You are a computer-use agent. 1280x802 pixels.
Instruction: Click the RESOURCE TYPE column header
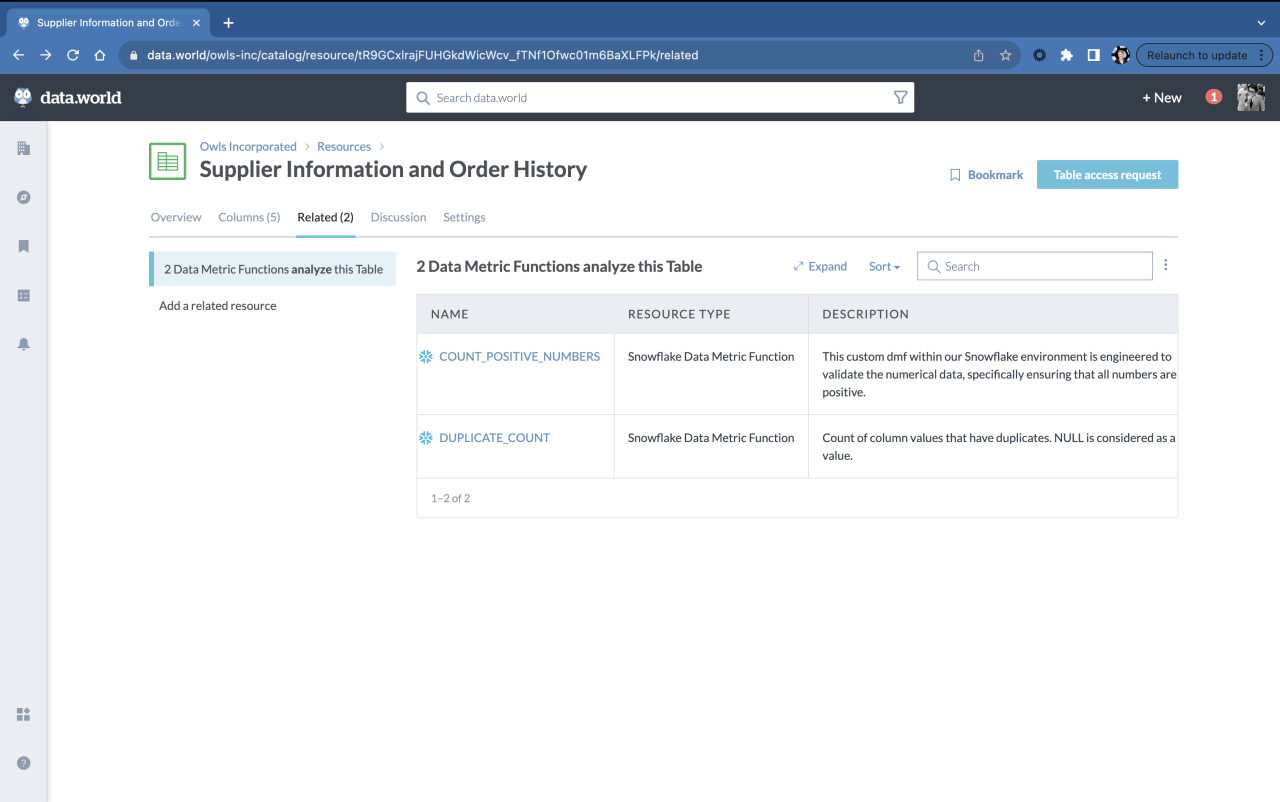(679, 314)
